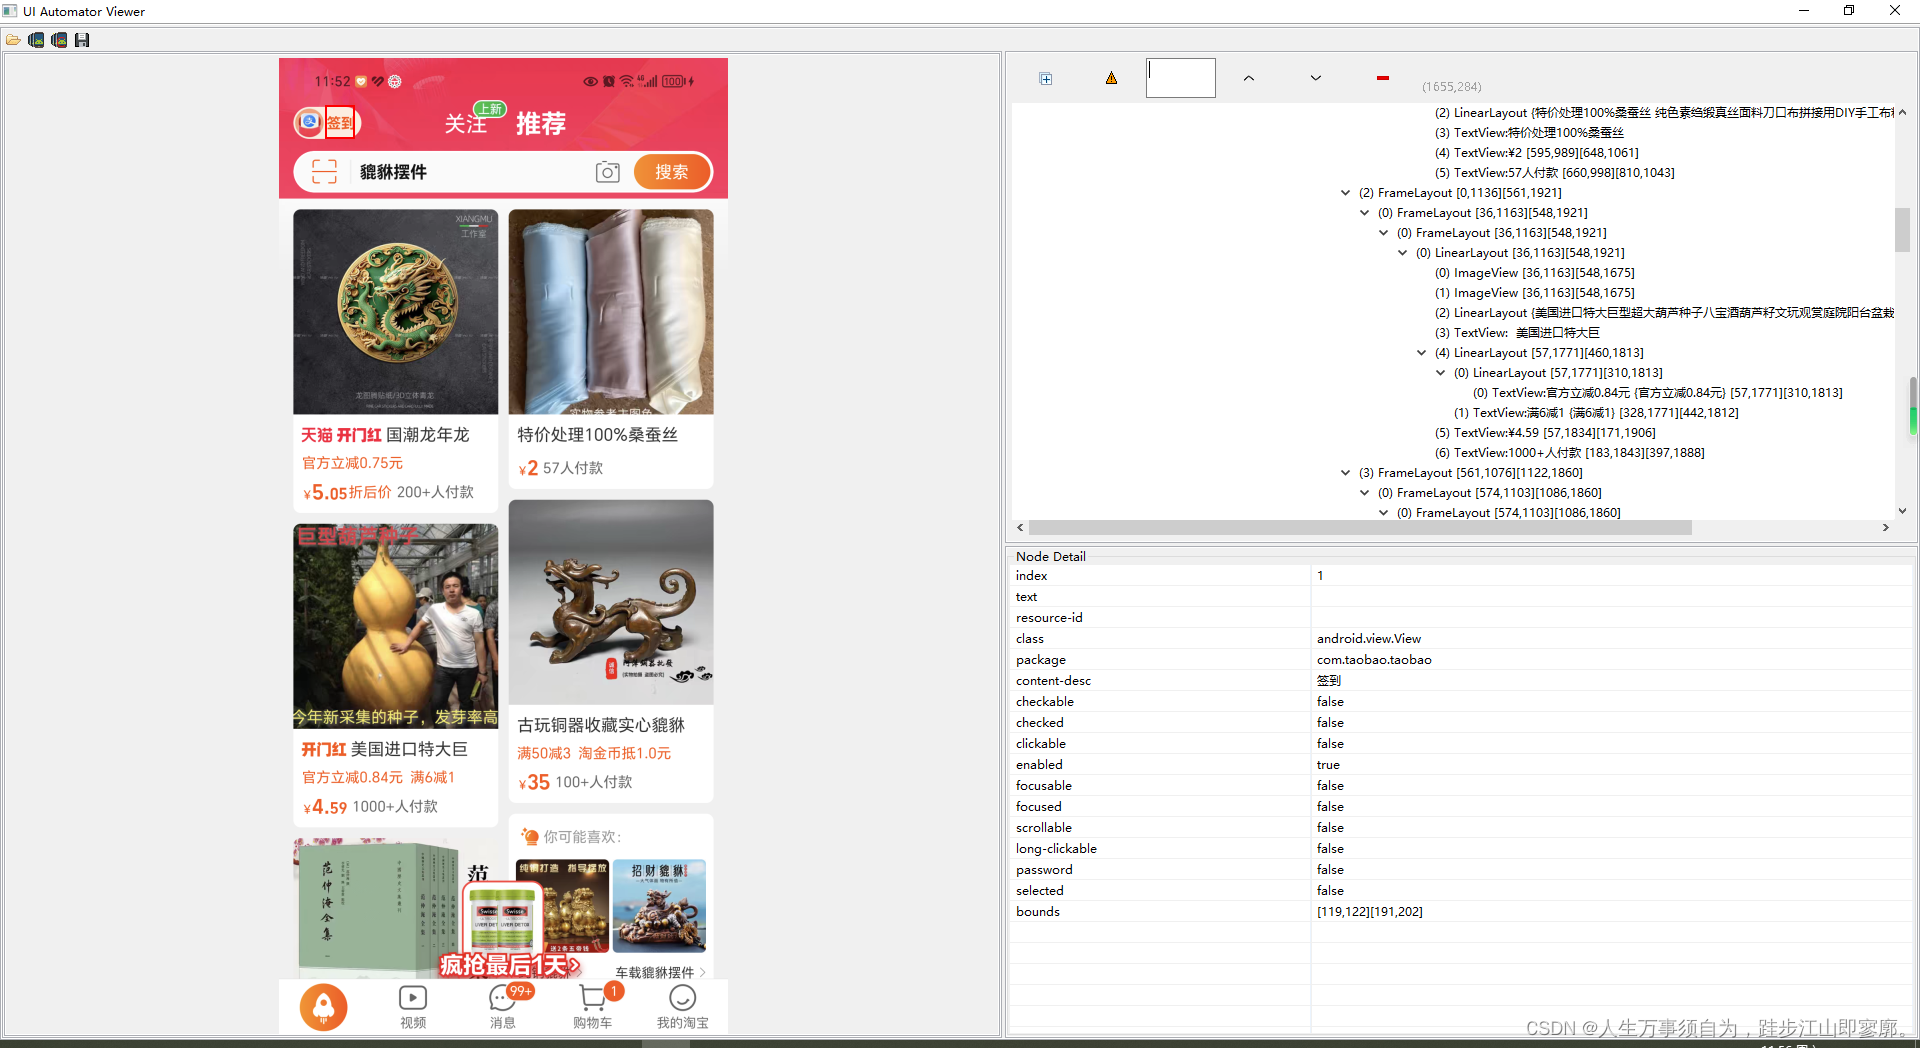The image size is (1920, 1048).
Task: Select tree row TextView:特价处理100%桑蚕丝
Action: coord(1529,133)
